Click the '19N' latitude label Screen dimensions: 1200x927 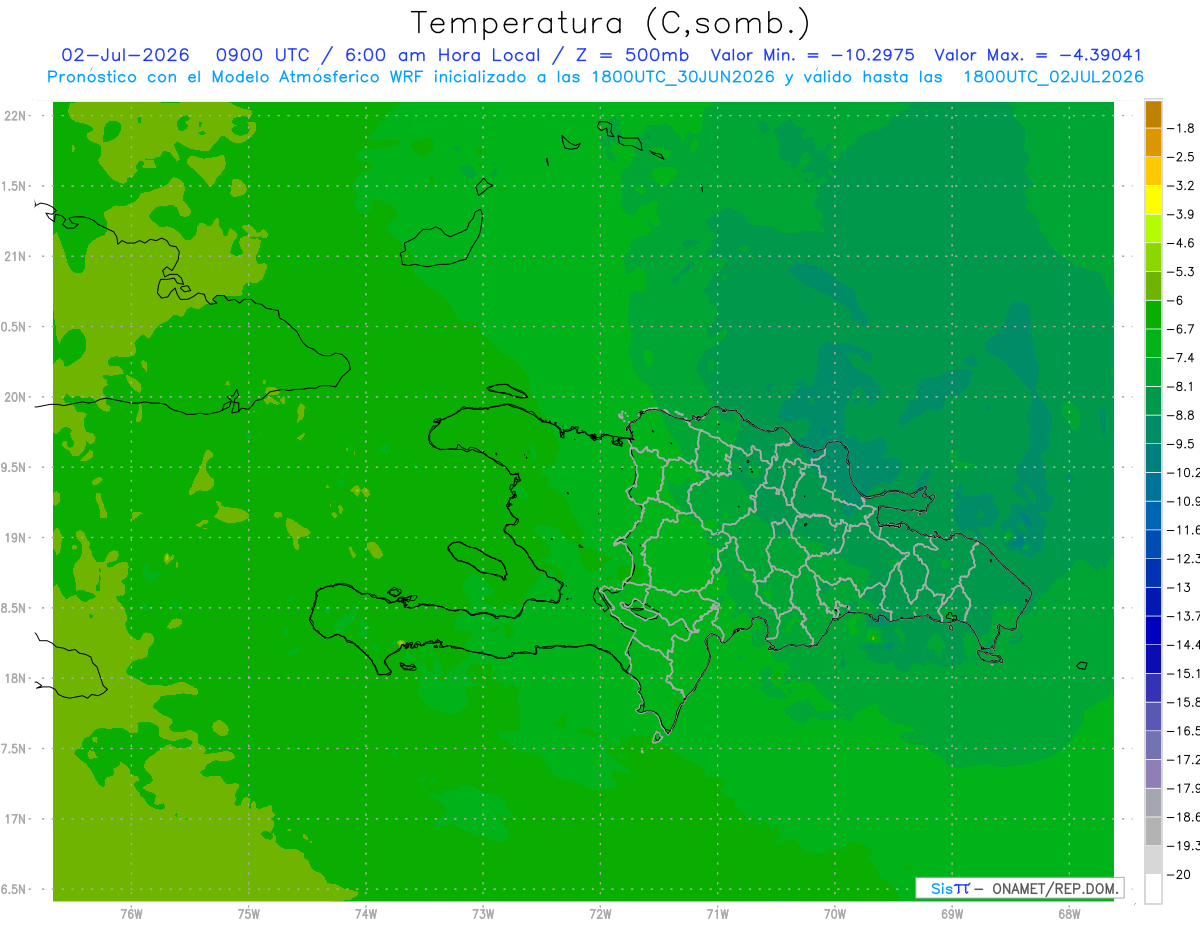point(16,538)
